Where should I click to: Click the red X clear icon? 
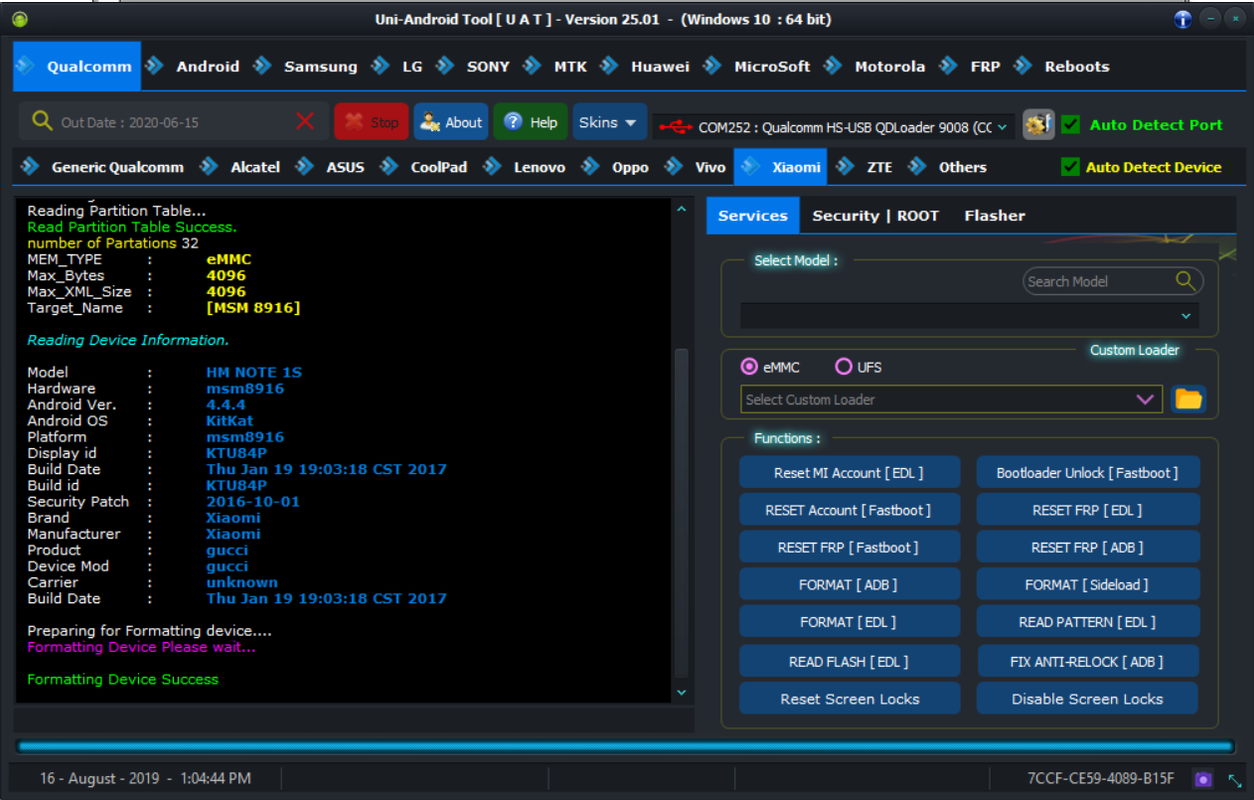click(x=305, y=122)
